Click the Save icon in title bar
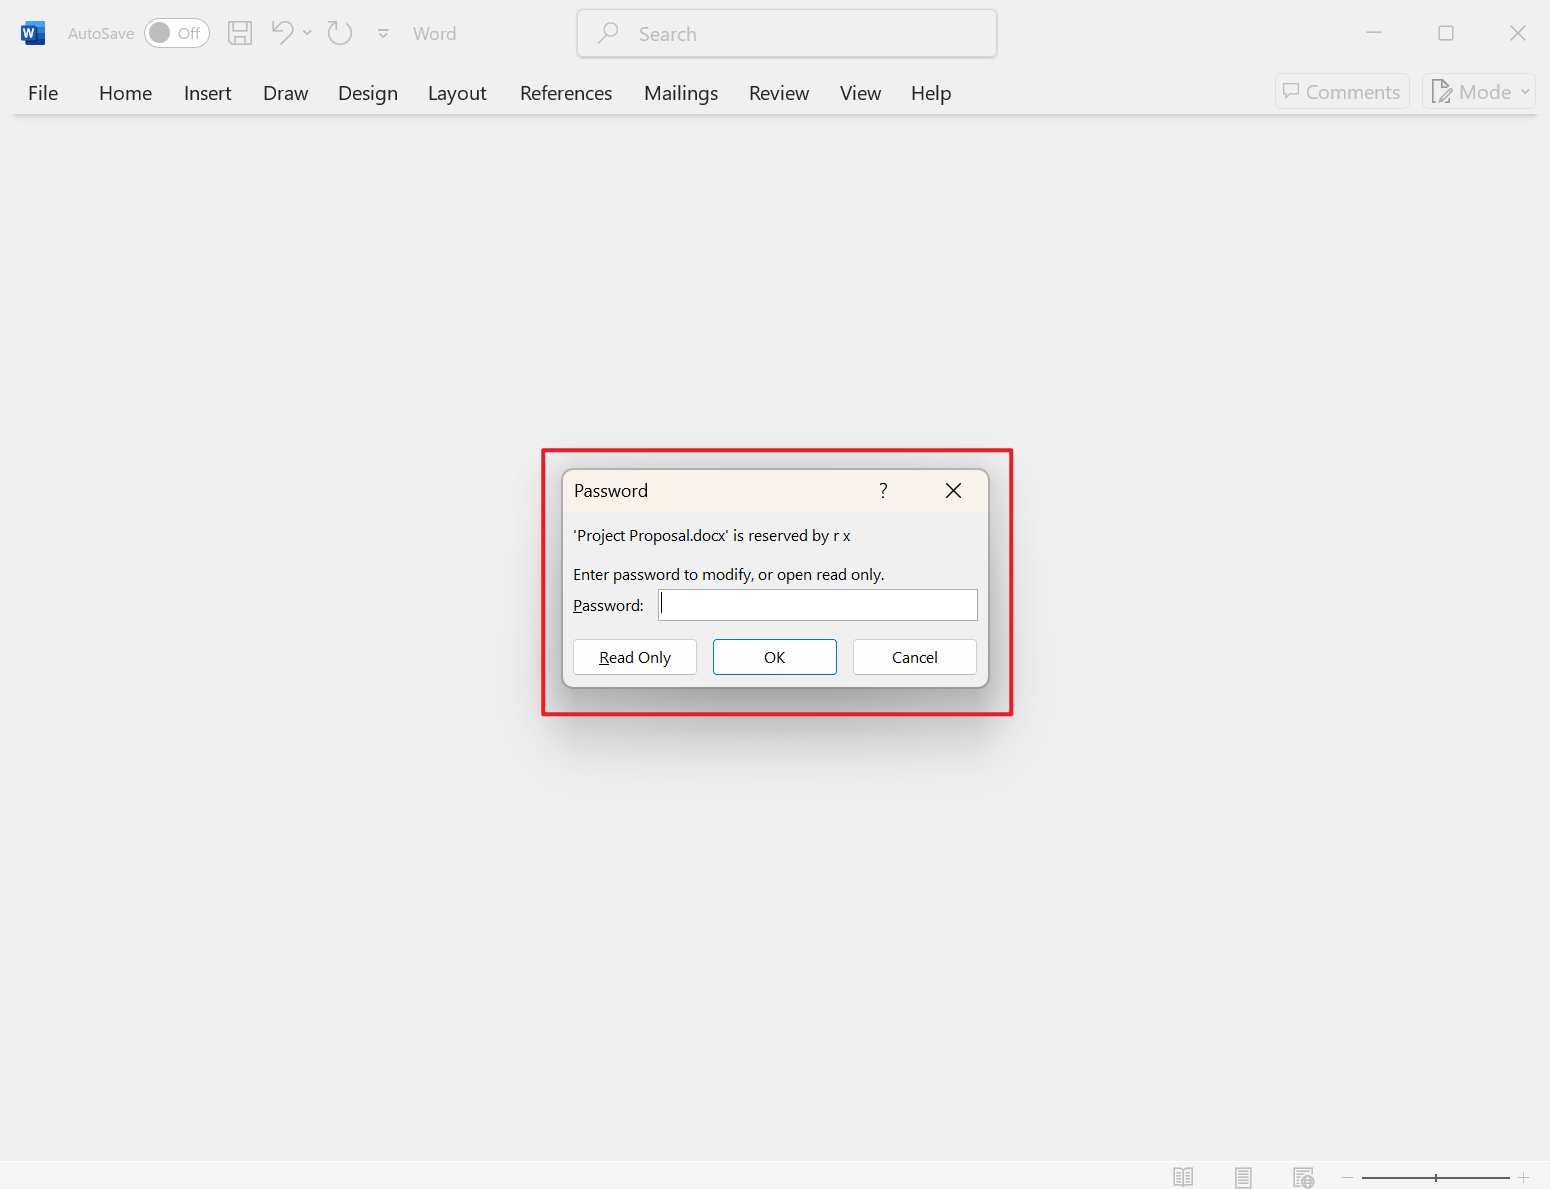 point(240,33)
